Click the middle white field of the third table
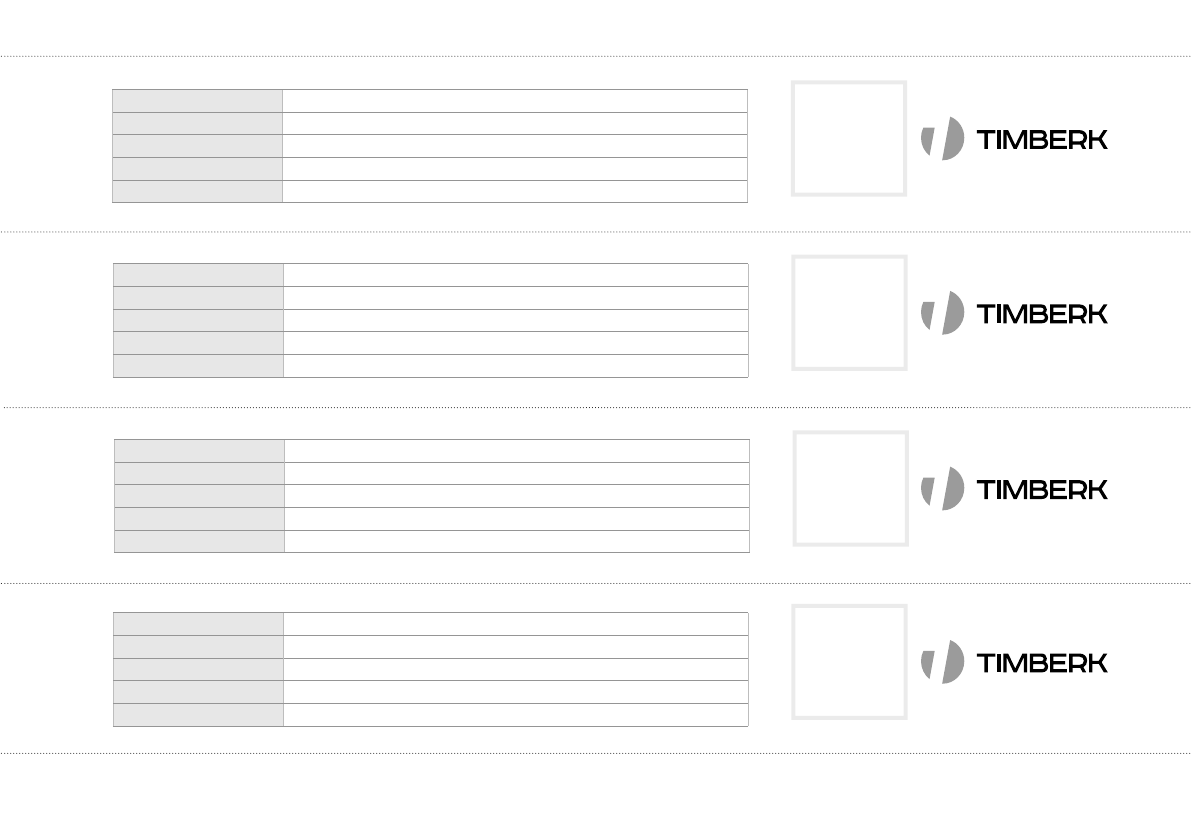Image resolution: width=1191 pixels, height=839 pixels. [x=516, y=496]
